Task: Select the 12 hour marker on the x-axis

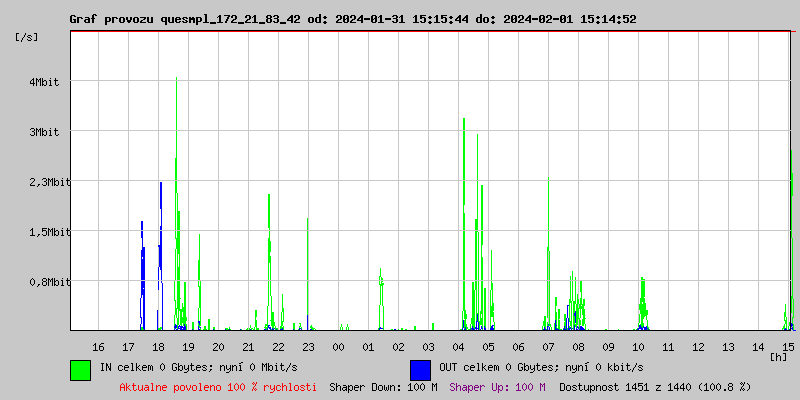Action: click(698, 346)
